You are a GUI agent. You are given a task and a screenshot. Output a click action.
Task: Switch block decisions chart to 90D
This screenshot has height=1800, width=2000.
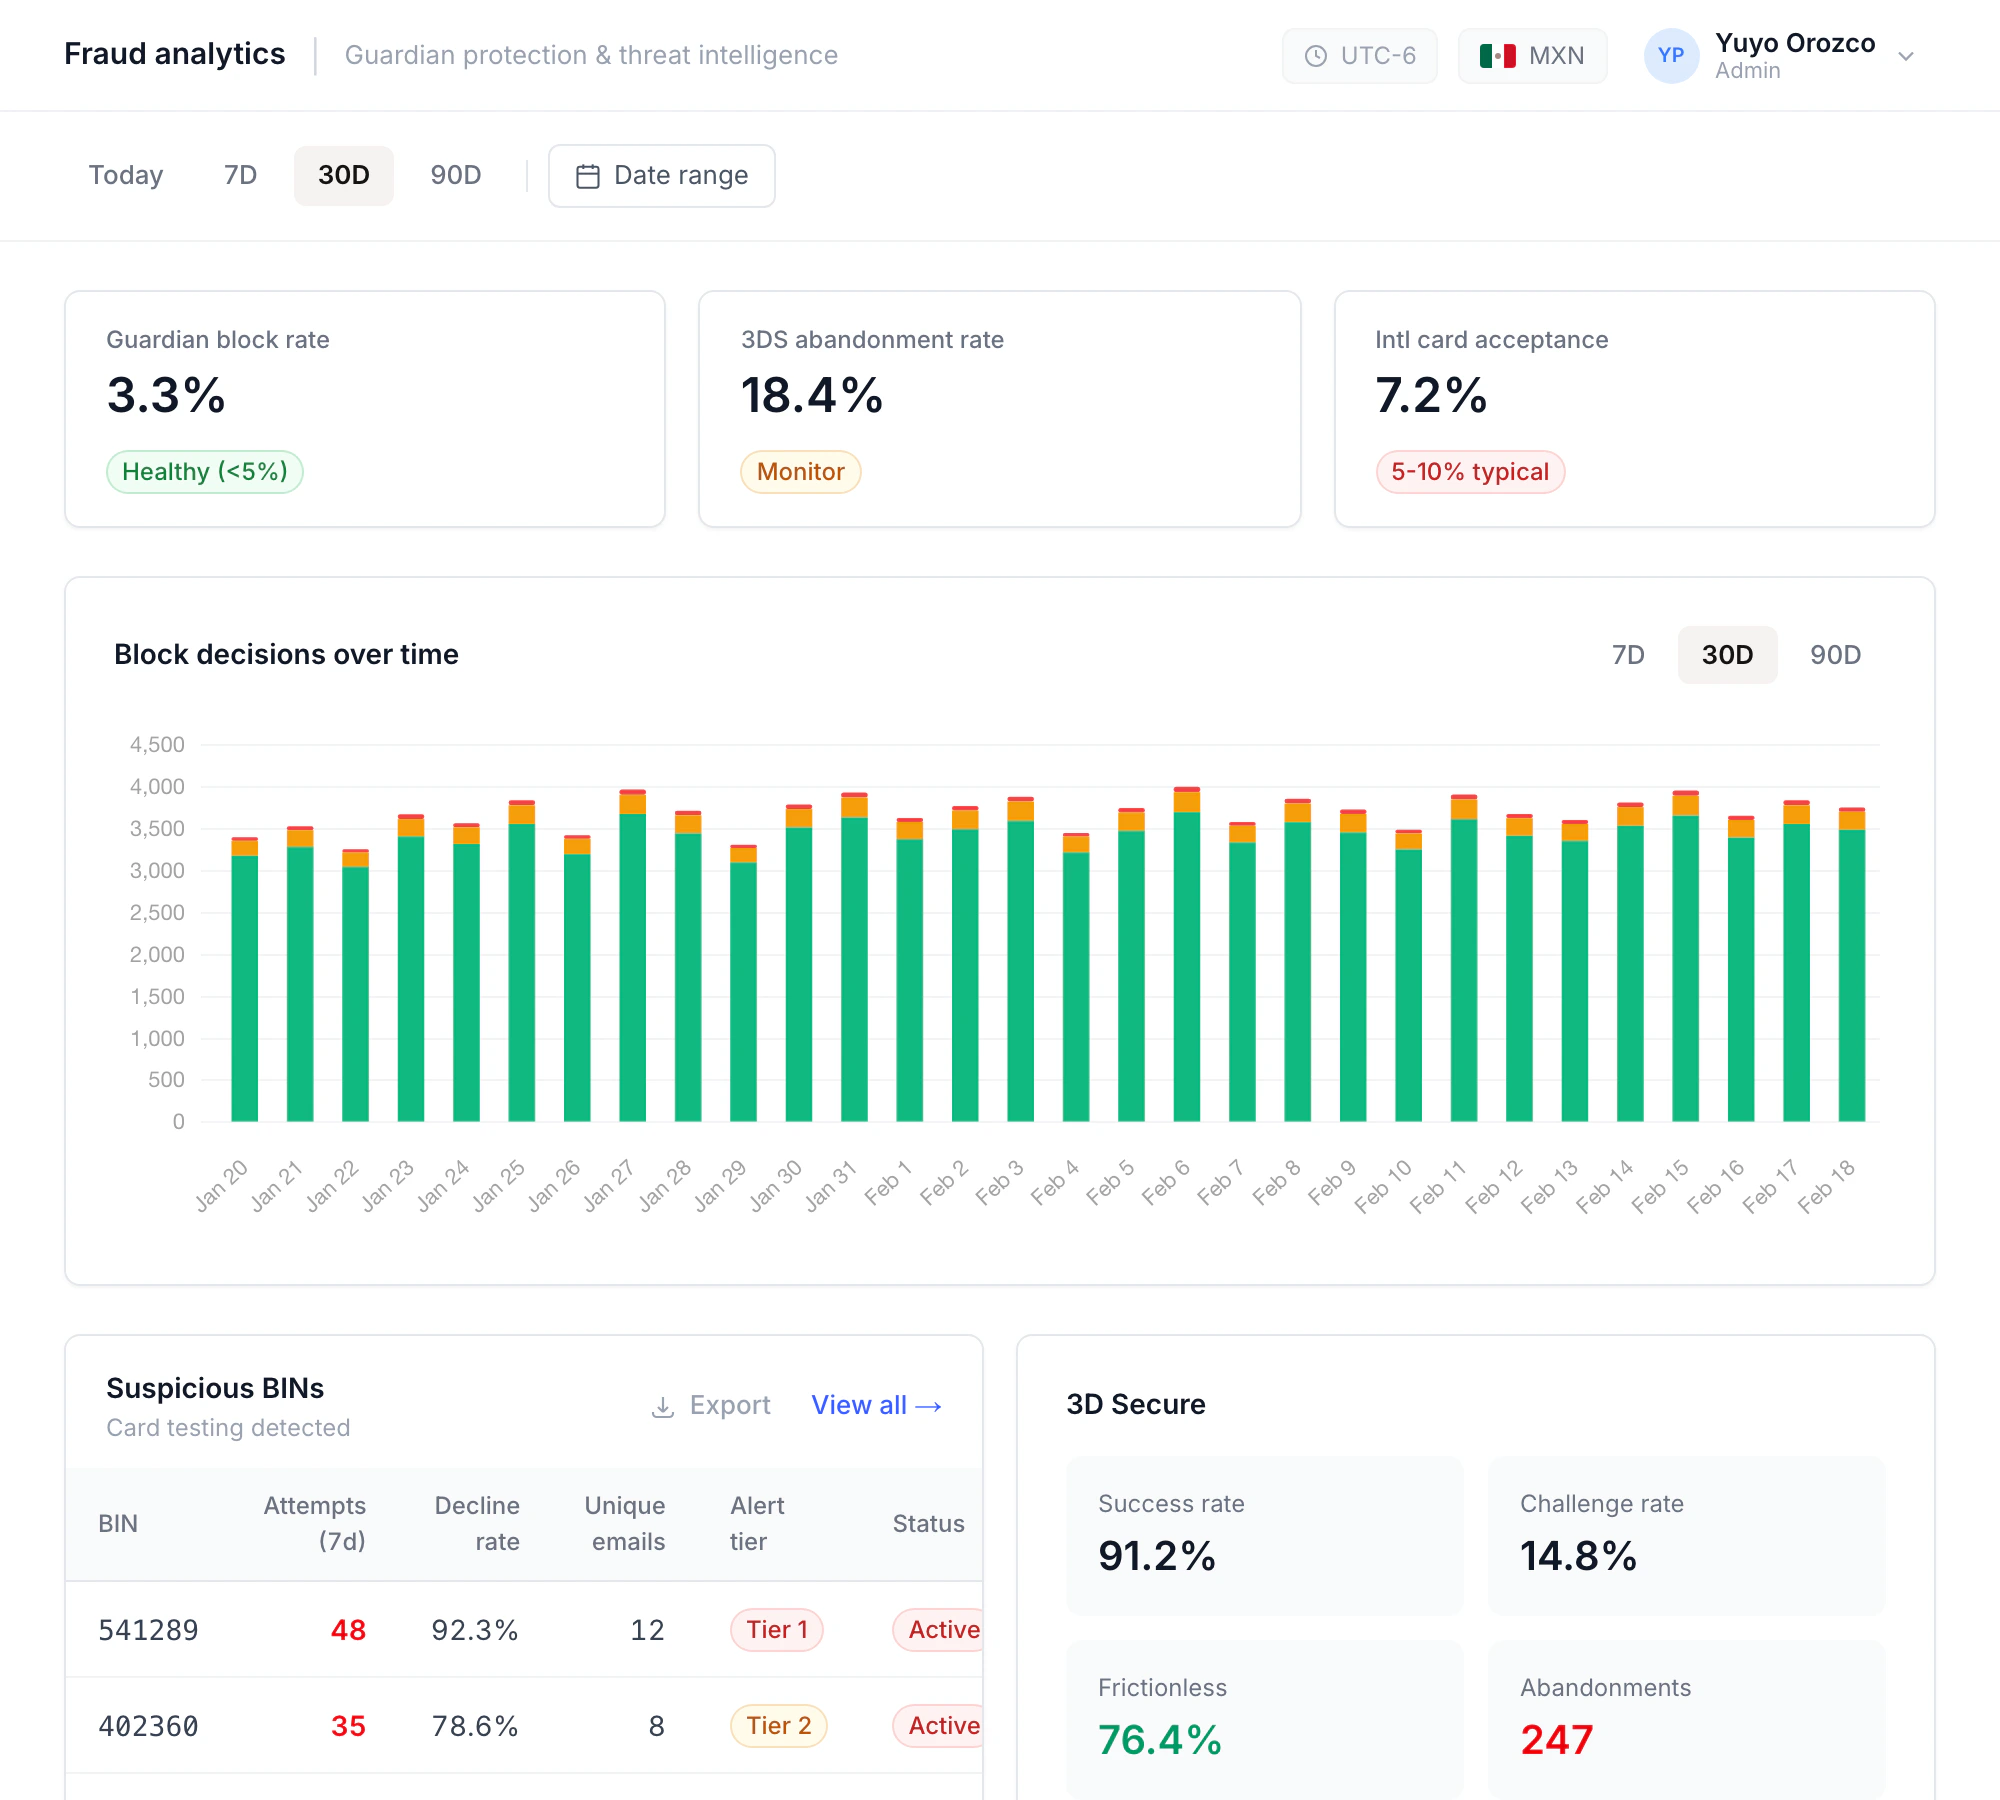click(x=1835, y=655)
